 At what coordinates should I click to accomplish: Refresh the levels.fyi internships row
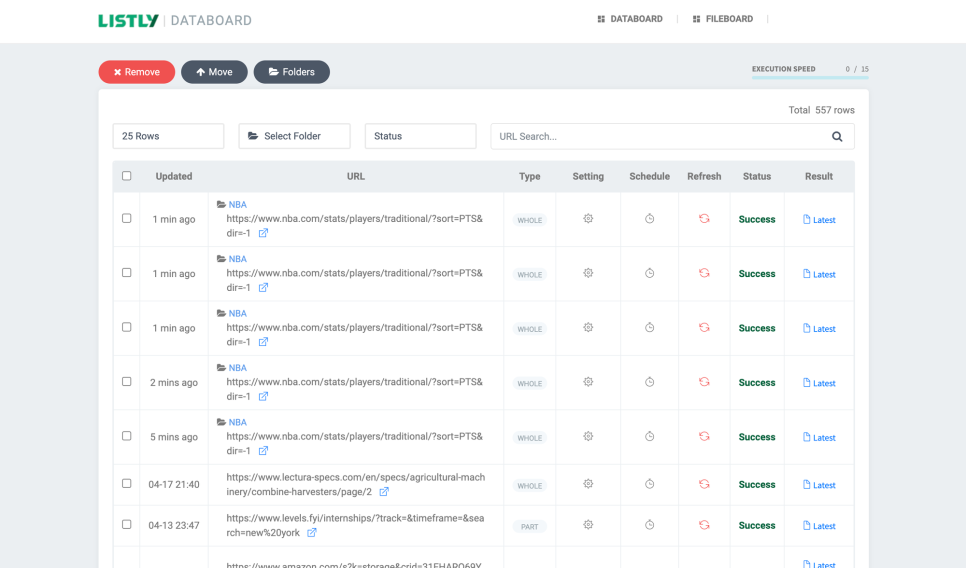pos(704,525)
